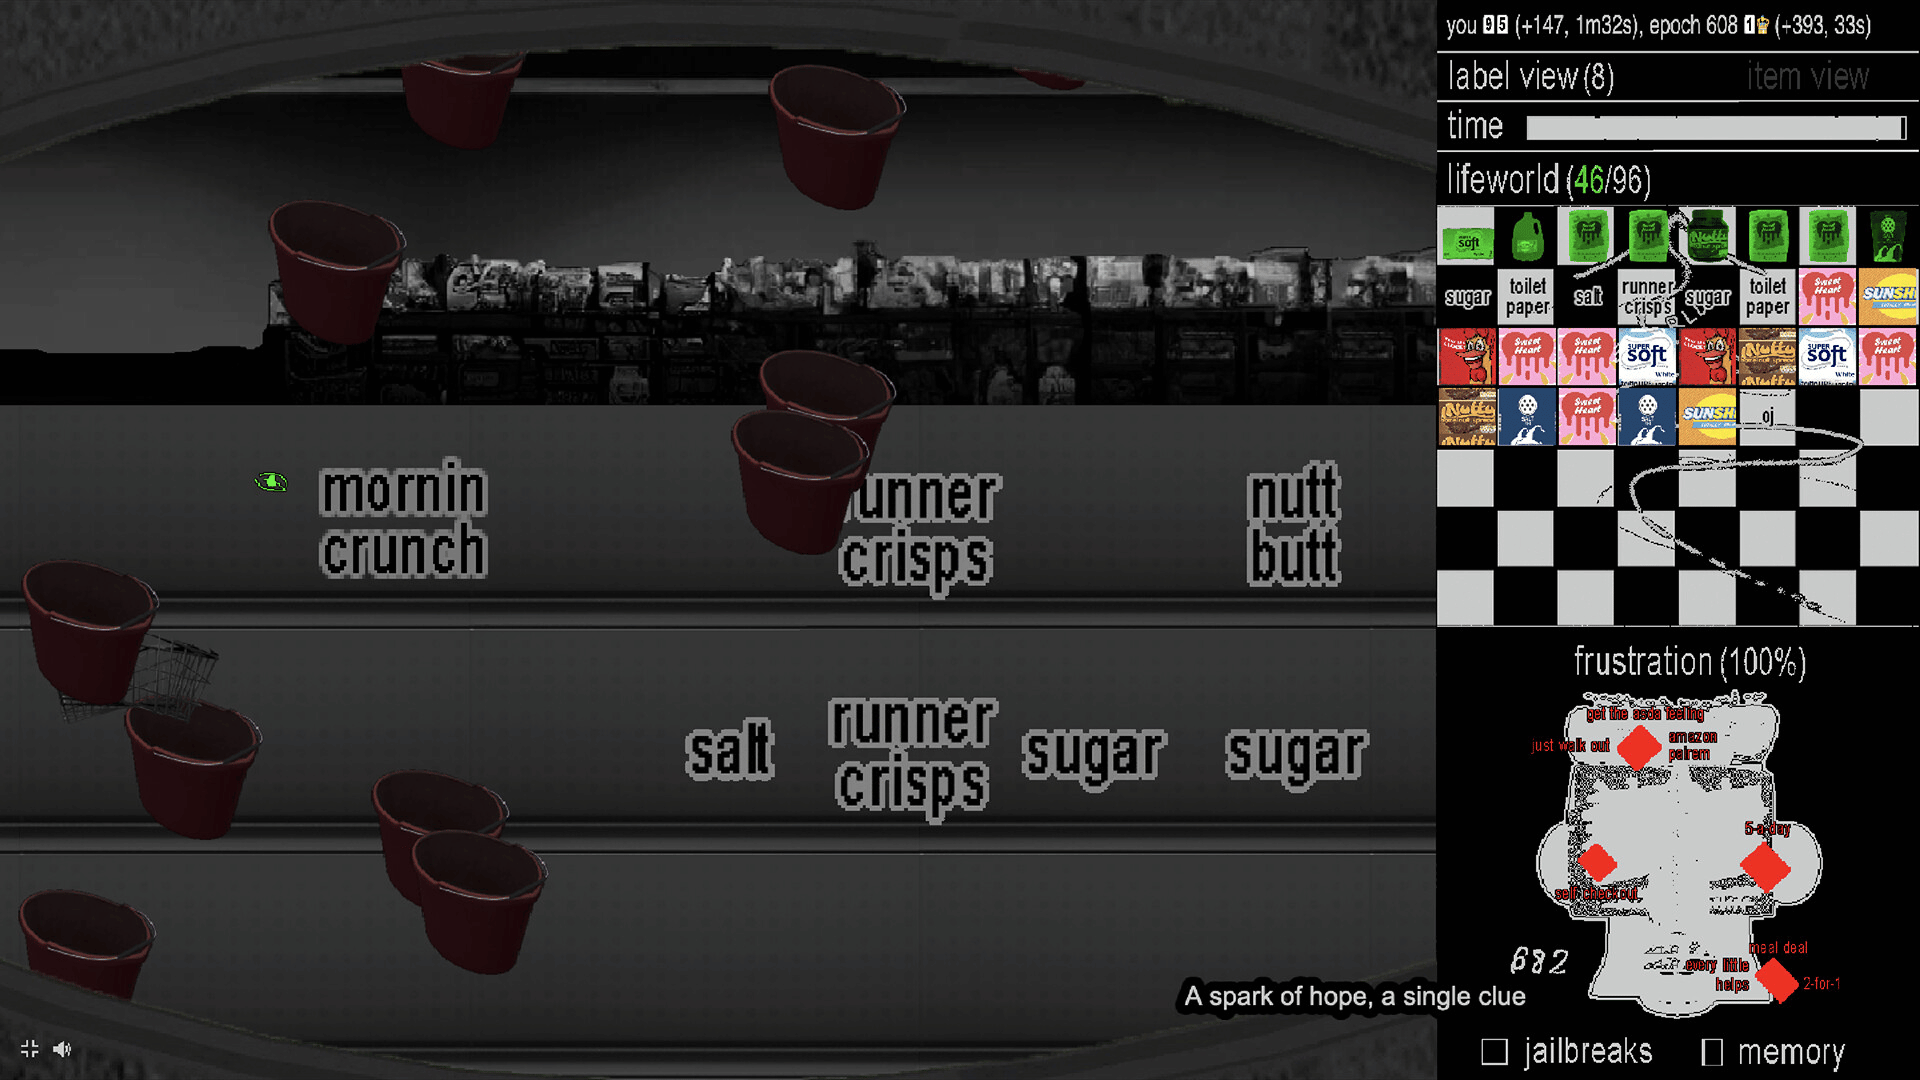Click the time progress bar
Viewport: 1920px width, 1080px height.
pos(1716,128)
